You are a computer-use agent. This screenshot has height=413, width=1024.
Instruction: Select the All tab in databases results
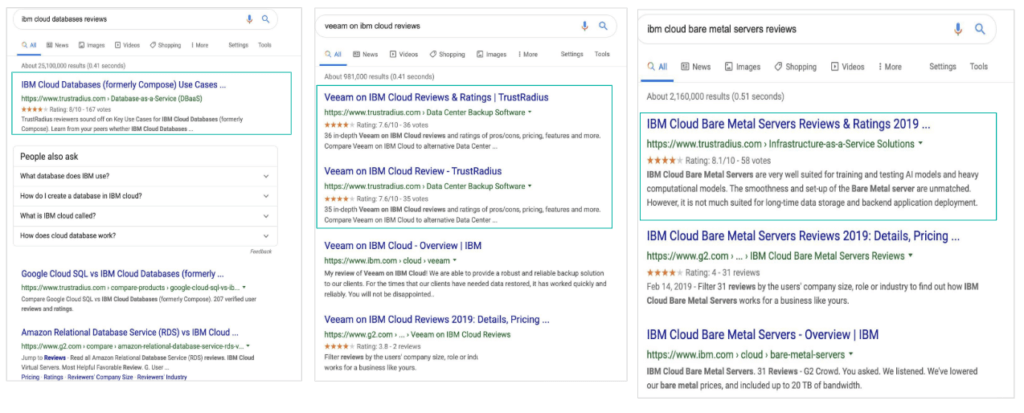pos(29,45)
